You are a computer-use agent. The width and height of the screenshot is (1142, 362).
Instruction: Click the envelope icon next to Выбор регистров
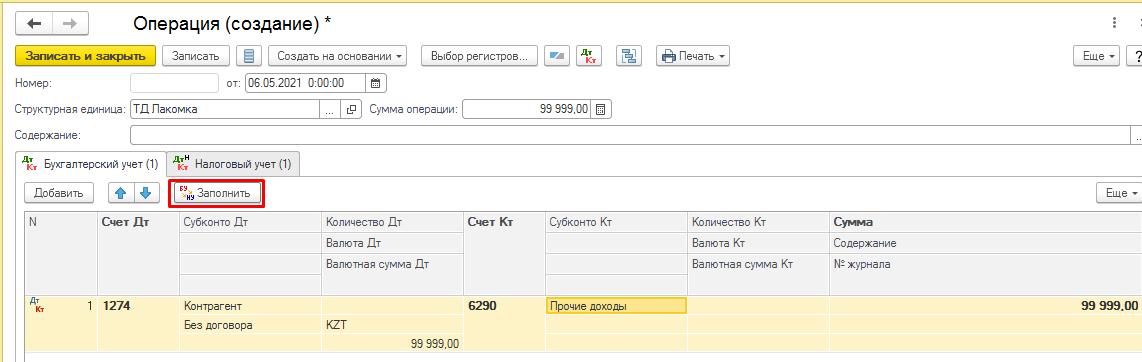557,56
